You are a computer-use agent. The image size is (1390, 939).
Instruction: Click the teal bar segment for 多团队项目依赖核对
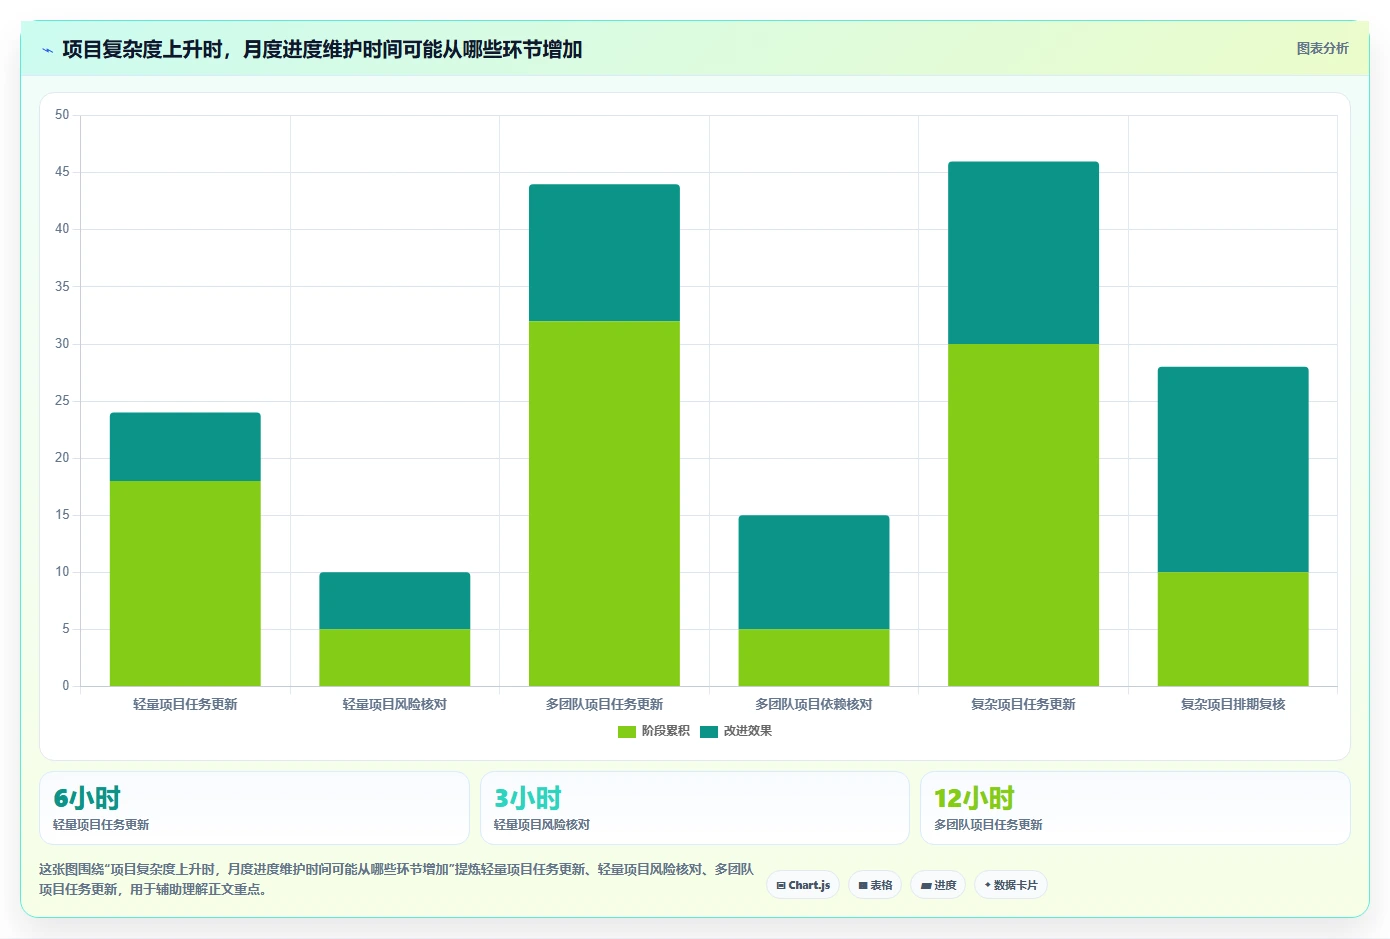pyautogui.click(x=814, y=572)
